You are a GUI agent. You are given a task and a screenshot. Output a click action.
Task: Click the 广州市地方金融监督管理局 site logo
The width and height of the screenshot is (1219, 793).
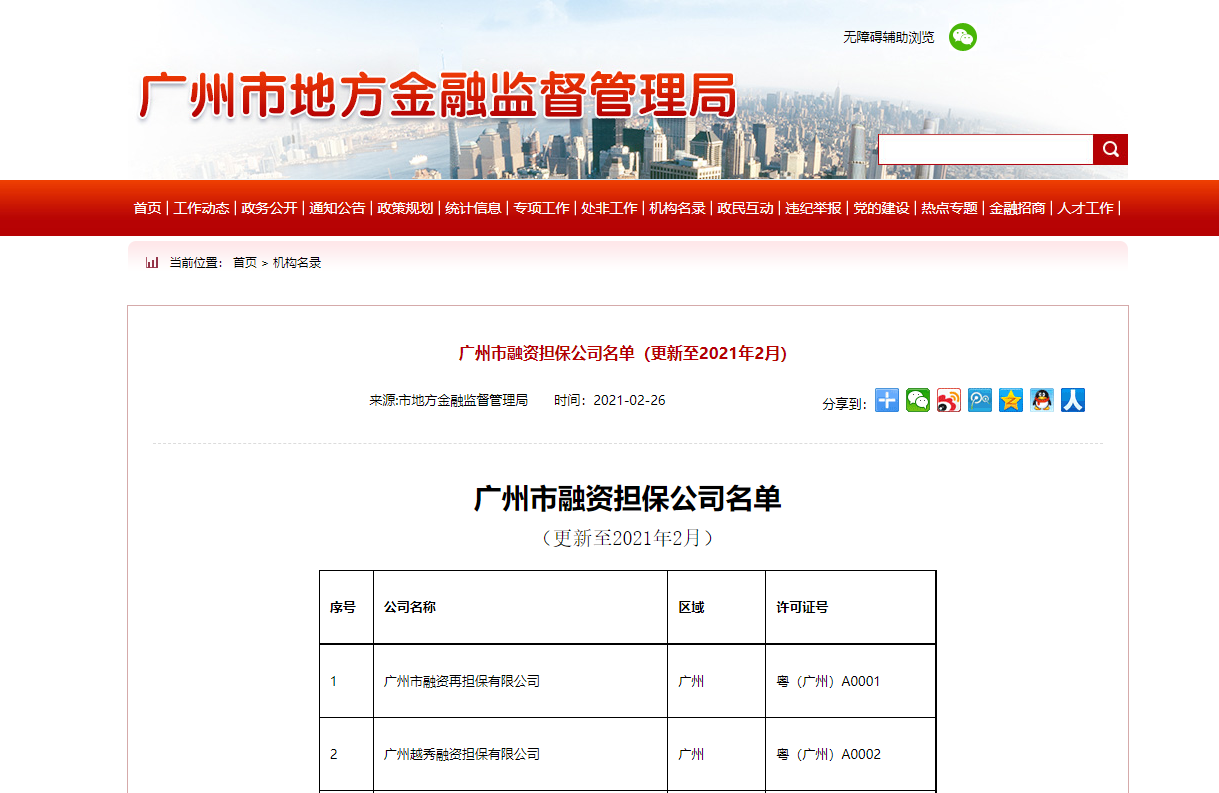pyautogui.click(x=437, y=97)
